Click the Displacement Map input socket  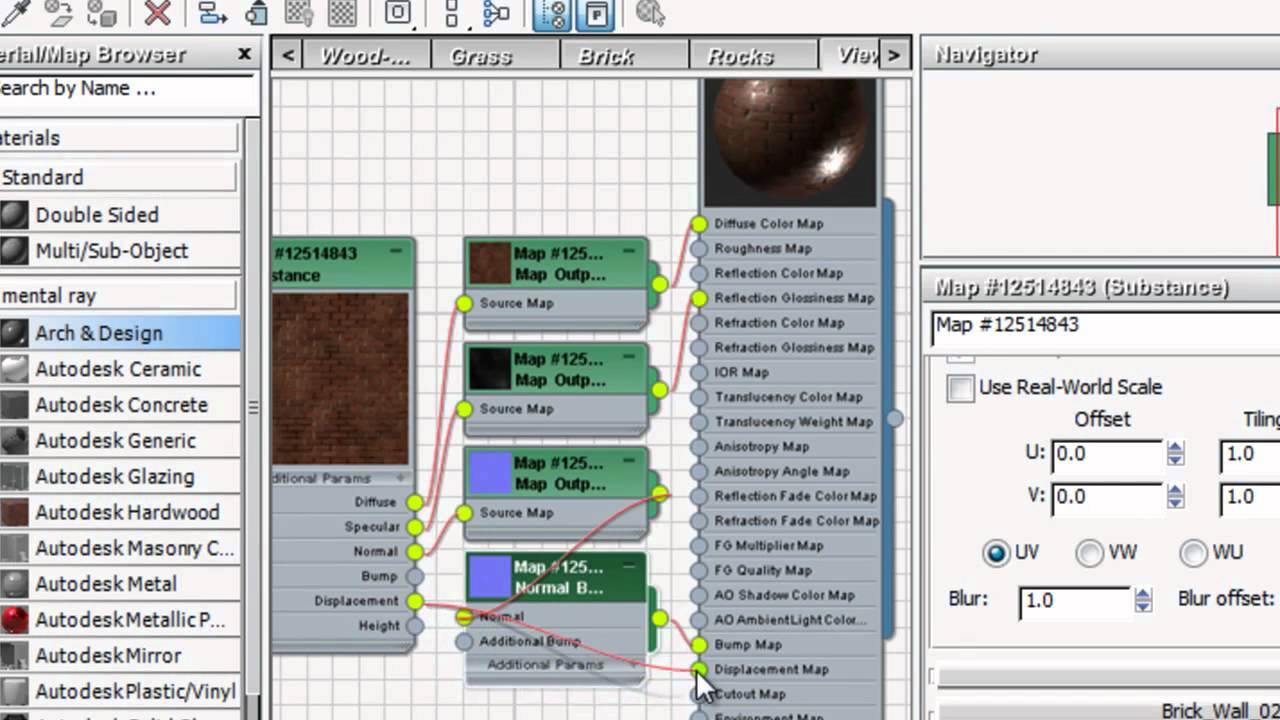click(x=698, y=669)
